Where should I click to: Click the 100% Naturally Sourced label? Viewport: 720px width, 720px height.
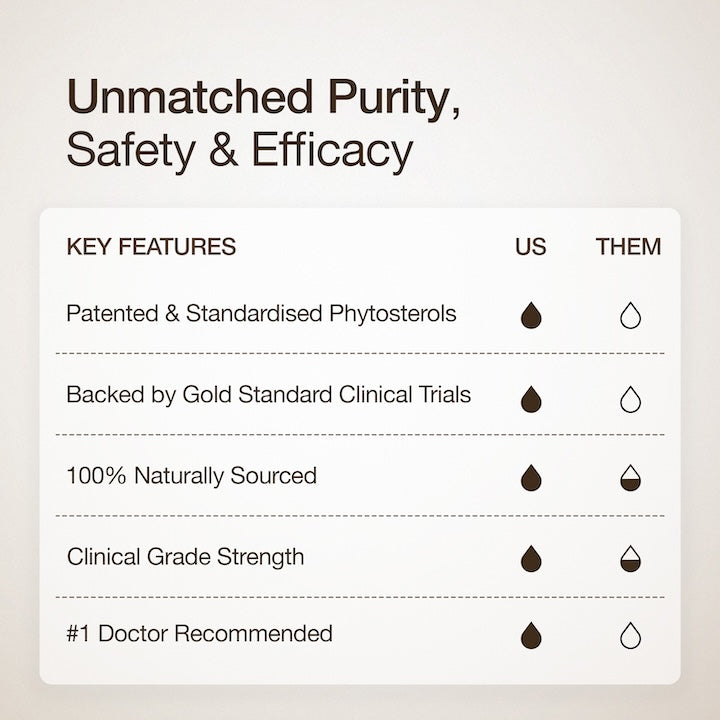(191, 476)
